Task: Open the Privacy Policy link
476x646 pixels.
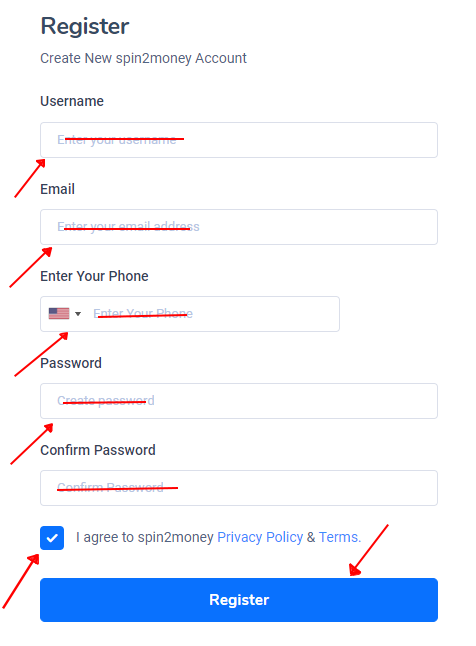Action: click(x=260, y=537)
